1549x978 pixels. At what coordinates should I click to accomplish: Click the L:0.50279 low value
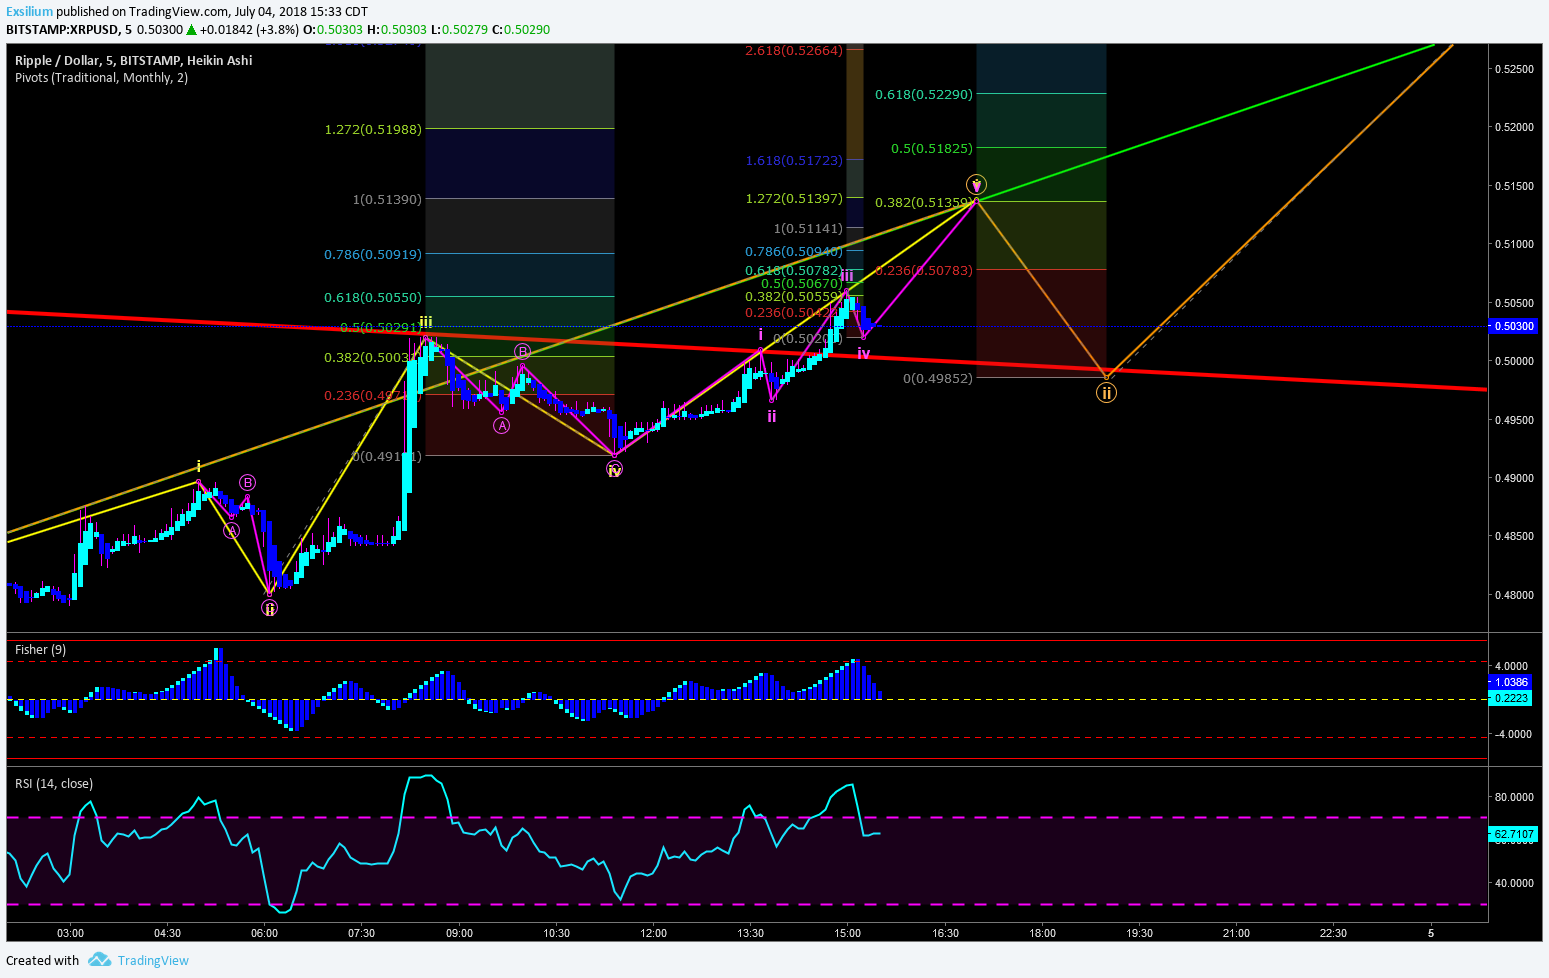(459, 30)
